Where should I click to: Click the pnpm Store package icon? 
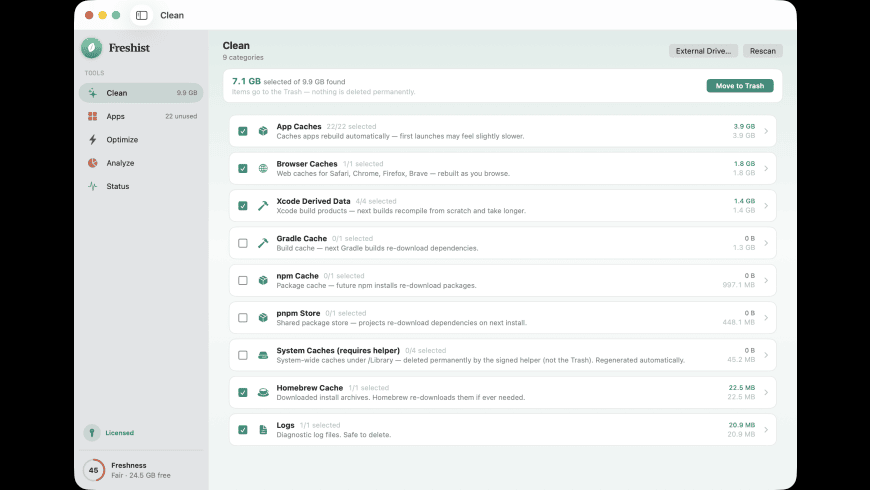pyautogui.click(x=263, y=317)
